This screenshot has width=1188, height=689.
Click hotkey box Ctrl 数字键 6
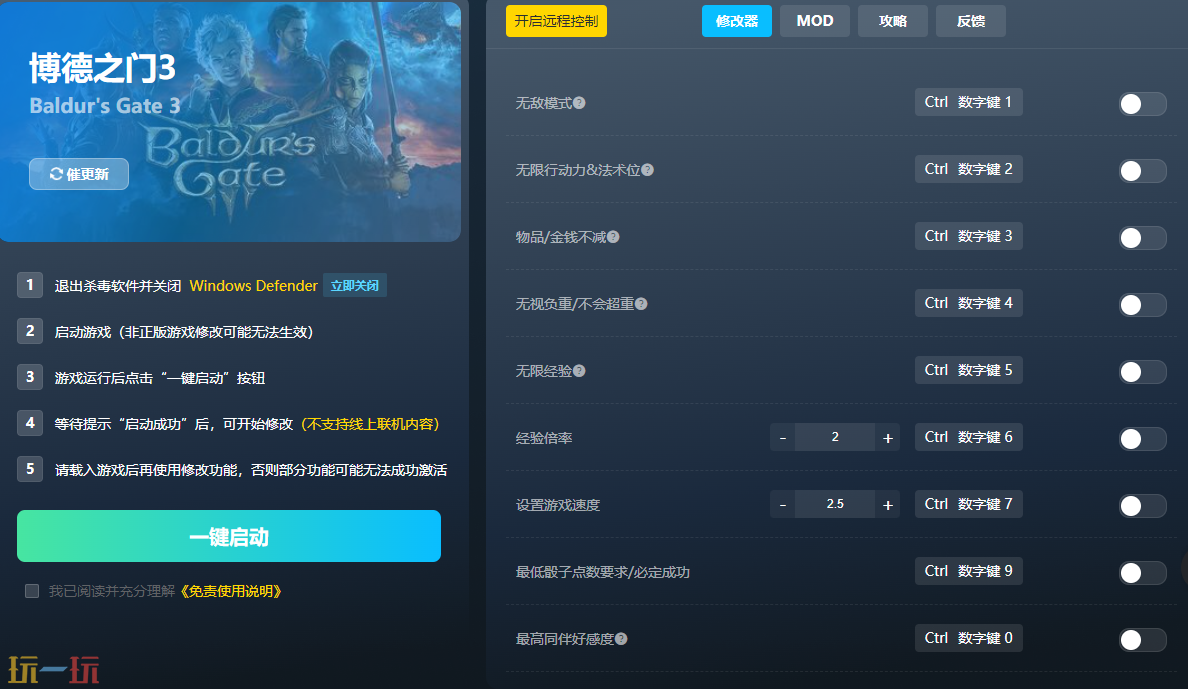tap(968, 437)
